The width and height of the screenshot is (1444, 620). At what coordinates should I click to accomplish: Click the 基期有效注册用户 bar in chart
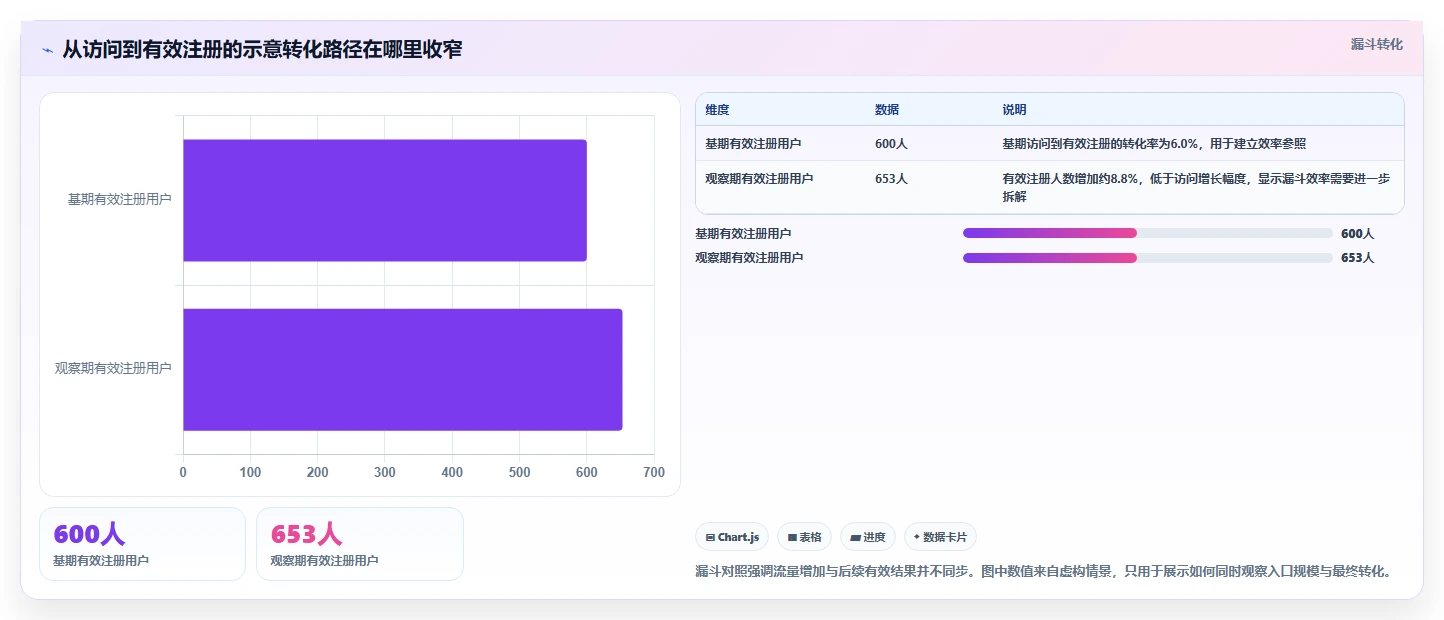pyautogui.click(x=385, y=200)
